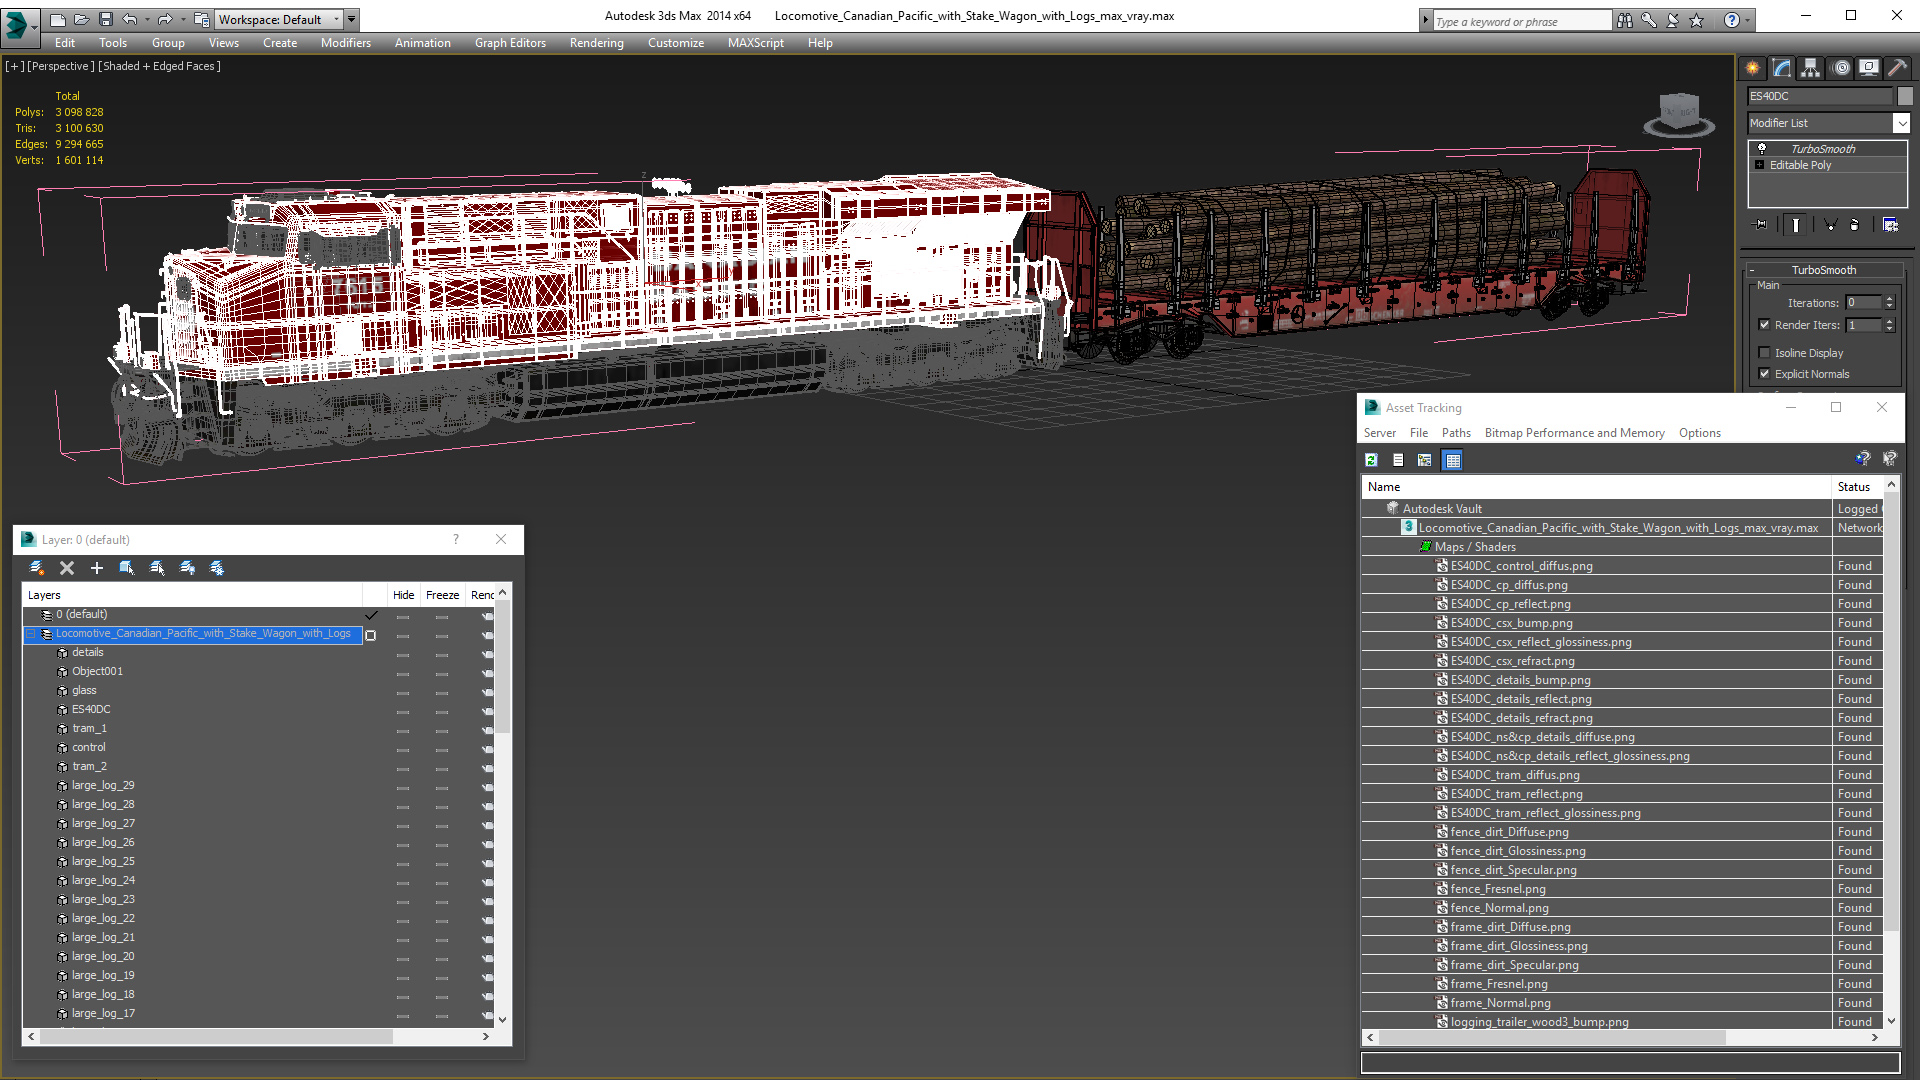Viewport: 1920px width, 1080px height.
Task: Open the Create command panel tab
Action: pos(1753,68)
